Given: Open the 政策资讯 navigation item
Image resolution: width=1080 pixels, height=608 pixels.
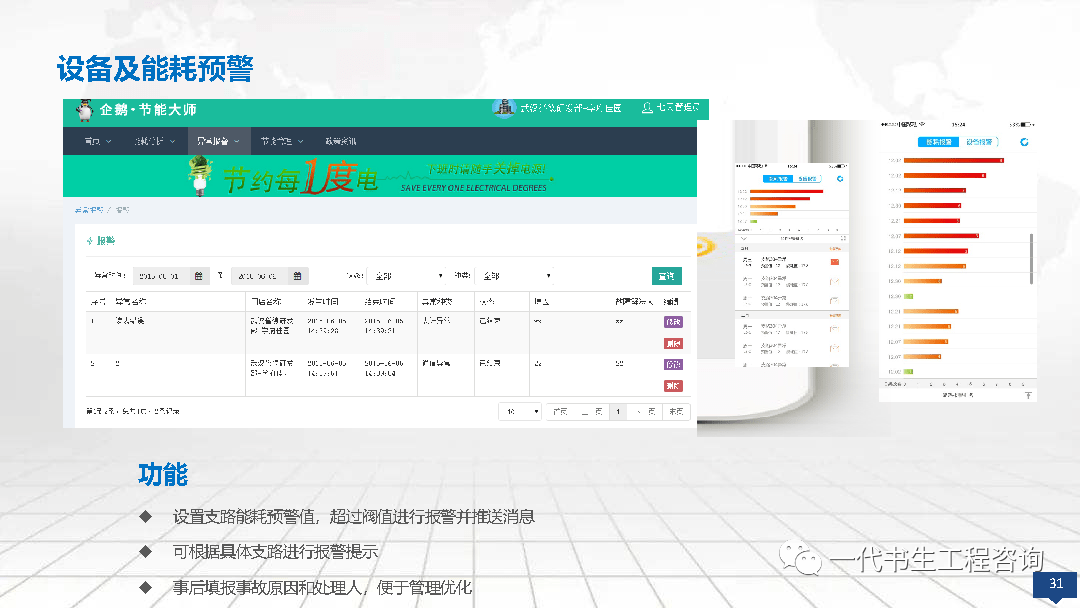Looking at the screenshot, I should (340, 141).
